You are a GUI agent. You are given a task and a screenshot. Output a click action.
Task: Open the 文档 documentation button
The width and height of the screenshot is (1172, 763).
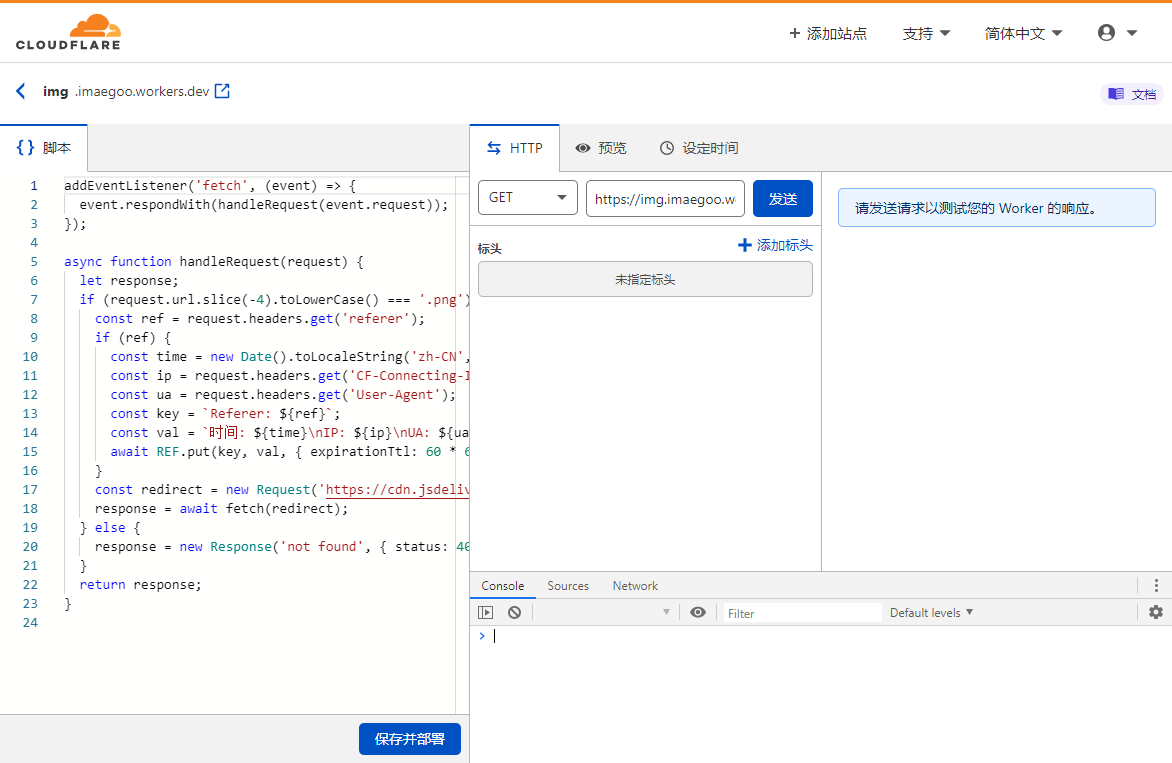click(1132, 94)
